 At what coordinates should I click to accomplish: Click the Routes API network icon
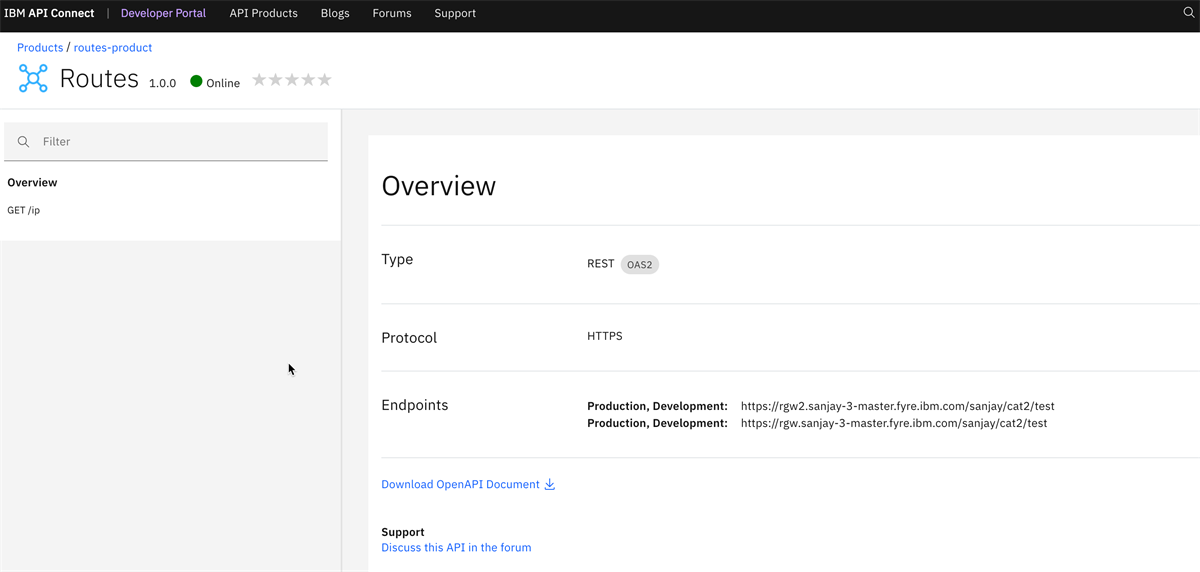(x=33, y=79)
